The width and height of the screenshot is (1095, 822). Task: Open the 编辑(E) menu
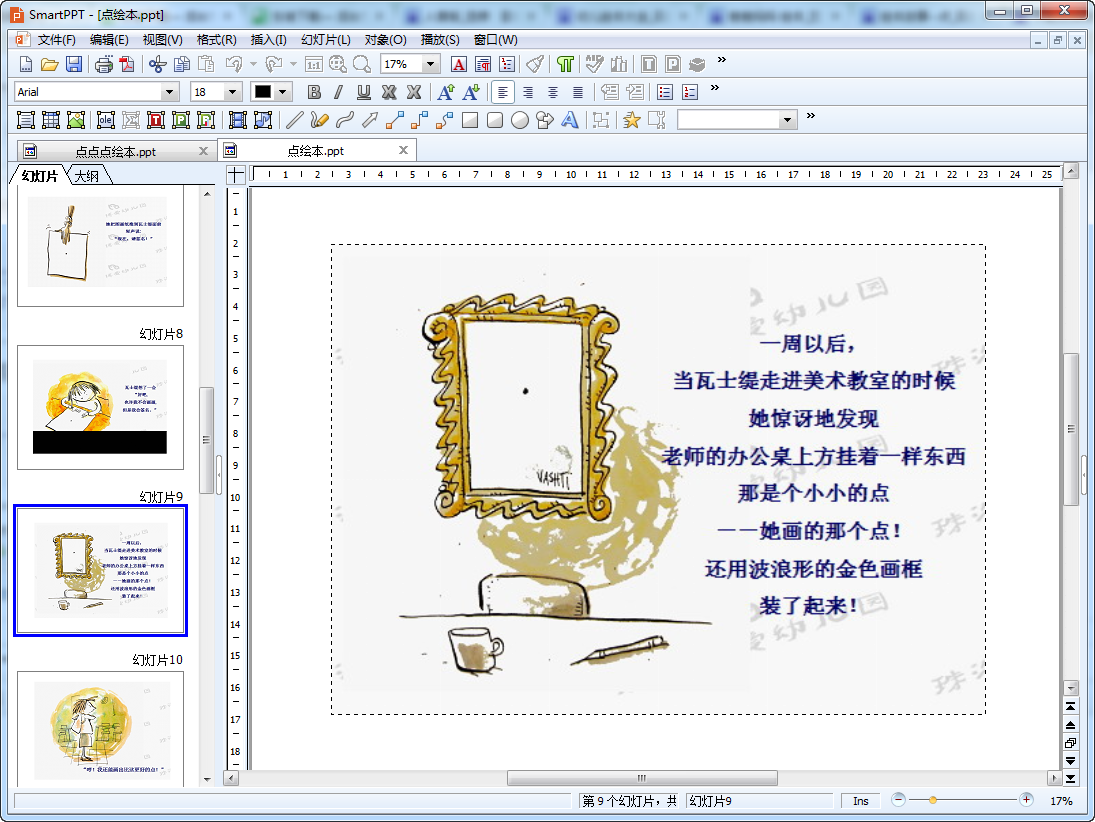click(109, 40)
